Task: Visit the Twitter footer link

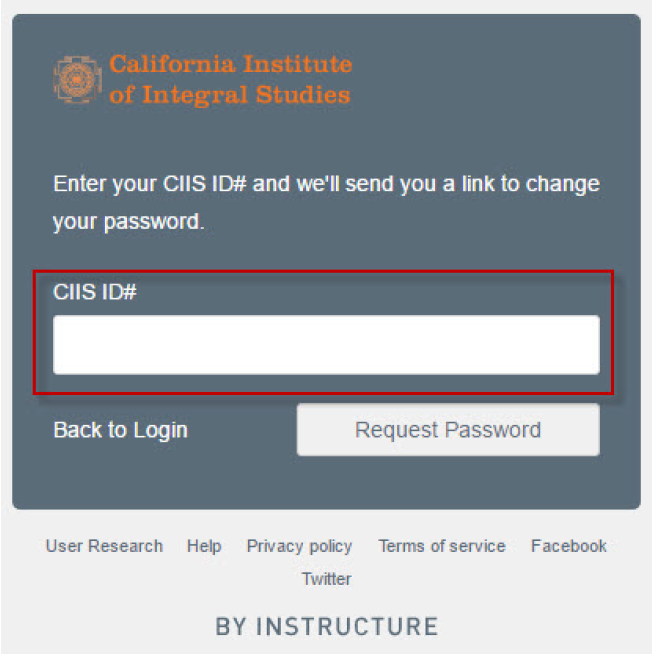Action: pyautogui.click(x=326, y=579)
